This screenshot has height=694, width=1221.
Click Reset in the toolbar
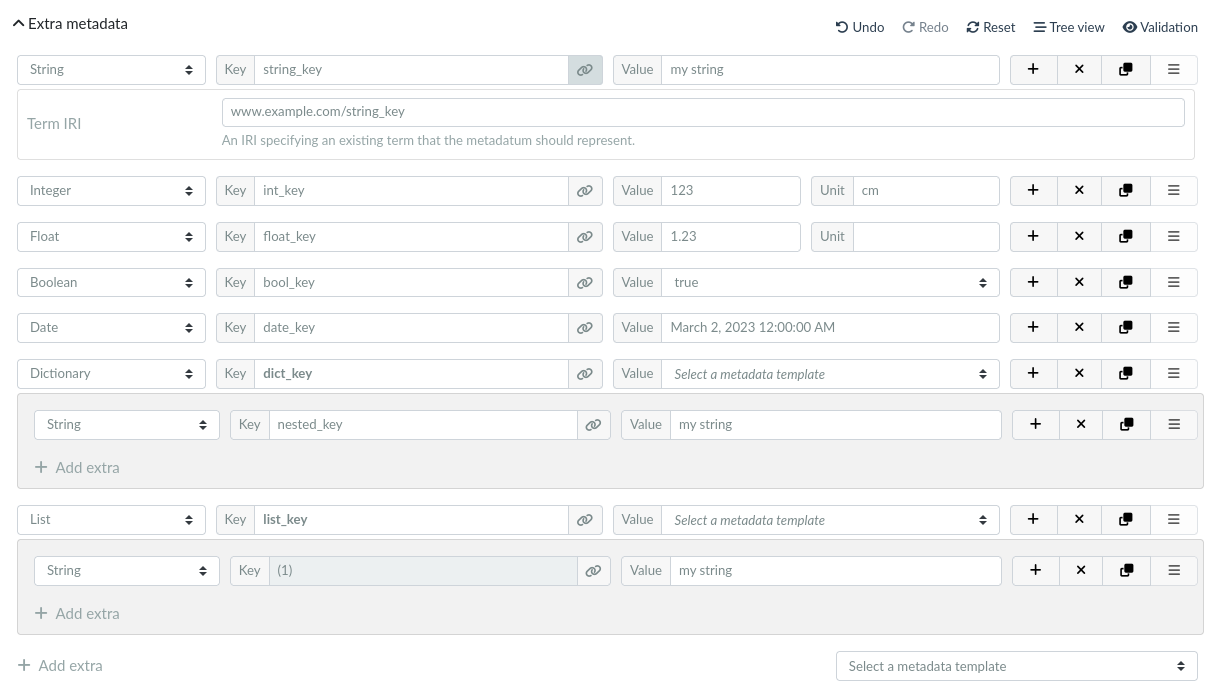click(x=990, y=27)
